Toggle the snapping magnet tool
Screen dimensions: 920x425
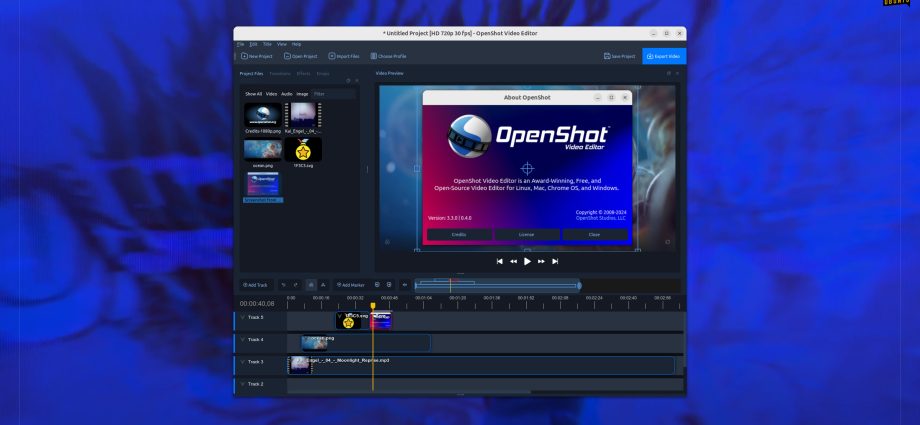click(311, 285)
